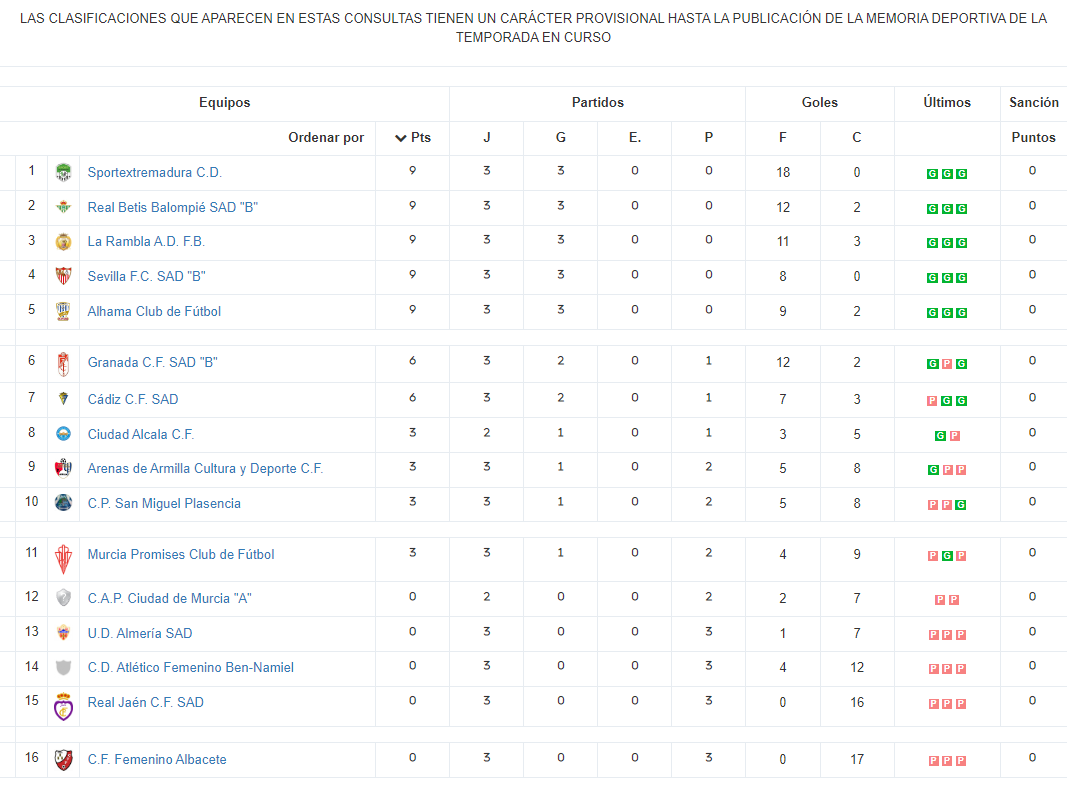Image resolution: width=1067 pixels, height=787 pixels.
Task: Click Sportextremadura's goals for value 18
Action: (783, 173)
